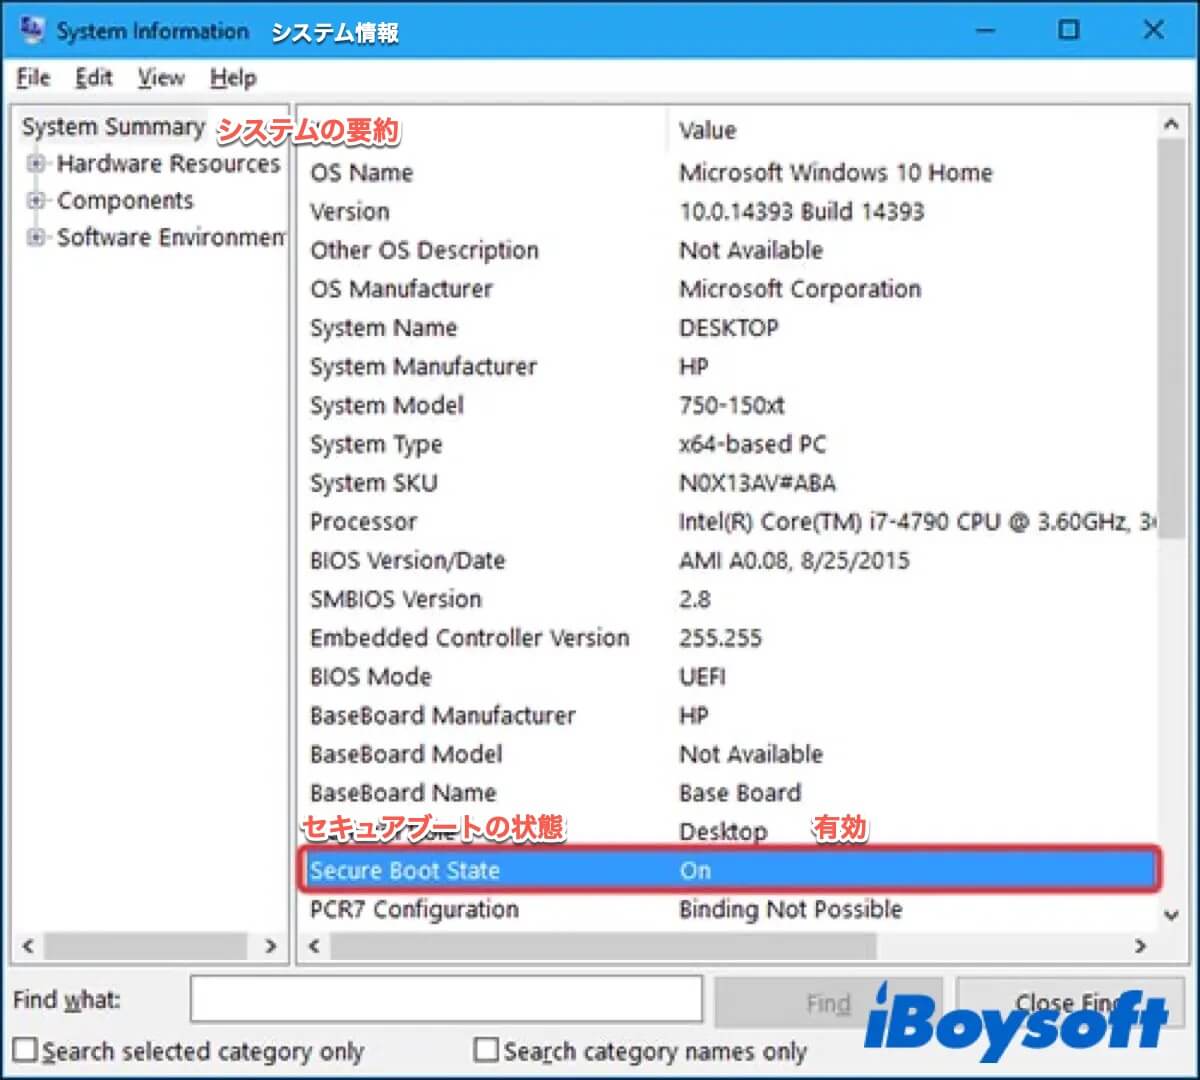
Task: Select System Summary in the tree
Action: coord(113,127)
